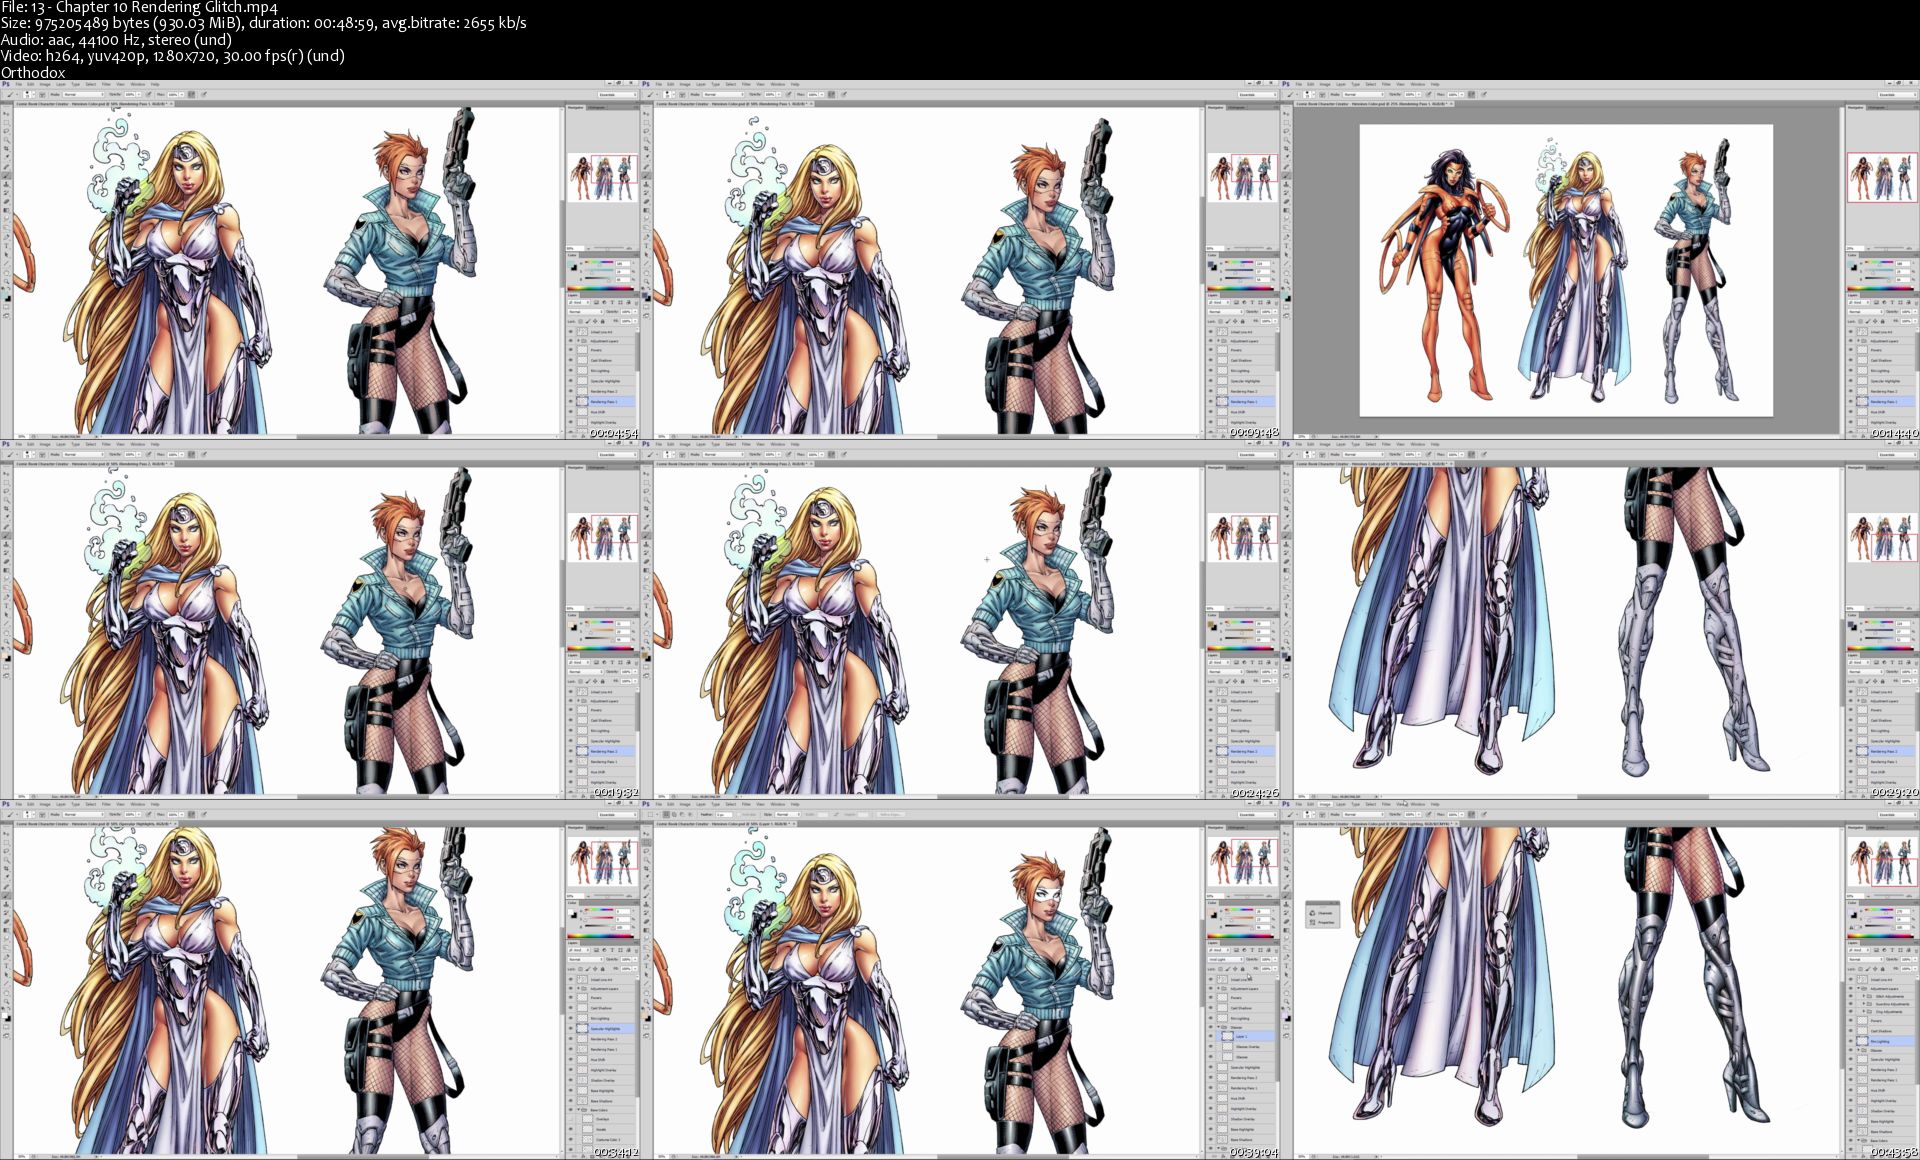Select Brush tool in the 00:04:54 frame
Viewport: 1920px width, 1160px height.
6,175
